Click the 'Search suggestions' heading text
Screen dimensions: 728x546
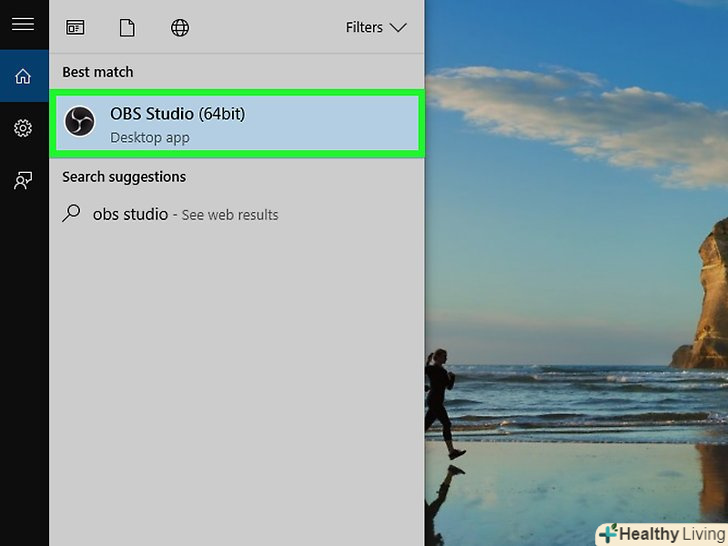point(124,177)
